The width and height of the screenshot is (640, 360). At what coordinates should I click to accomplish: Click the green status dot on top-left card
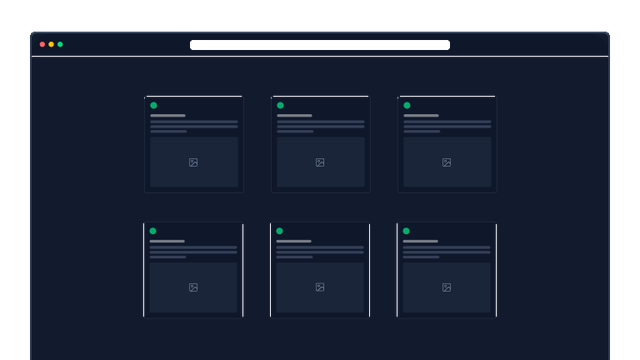coord(153,105)
